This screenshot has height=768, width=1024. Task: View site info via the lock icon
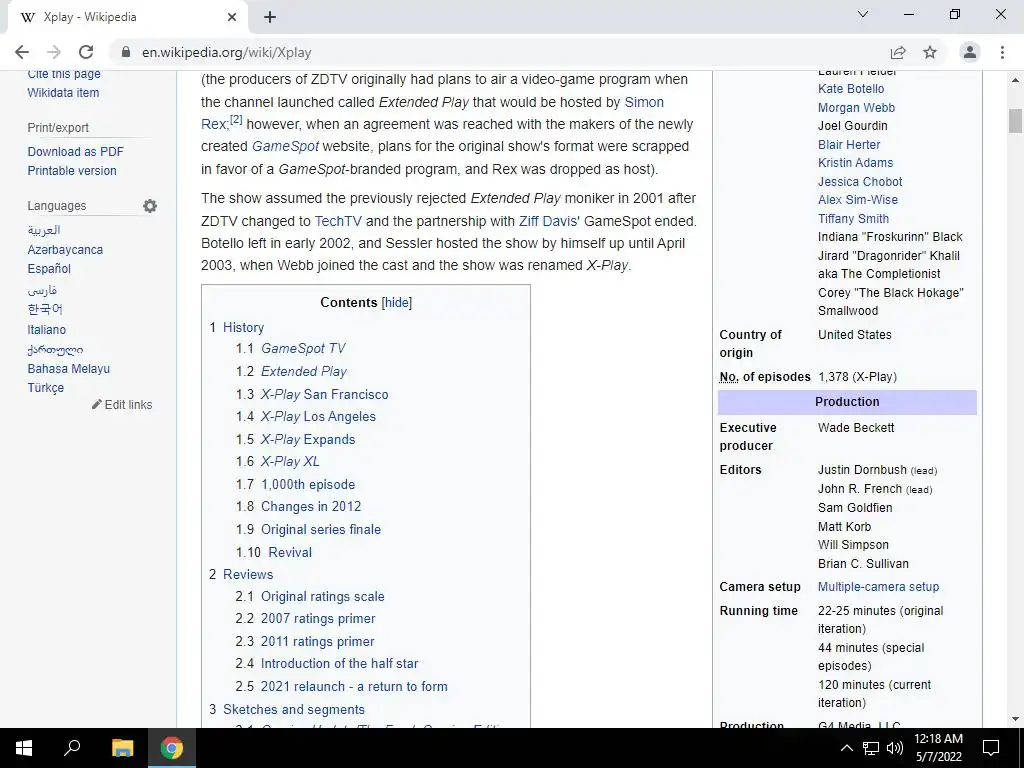[x=127, y=52]
